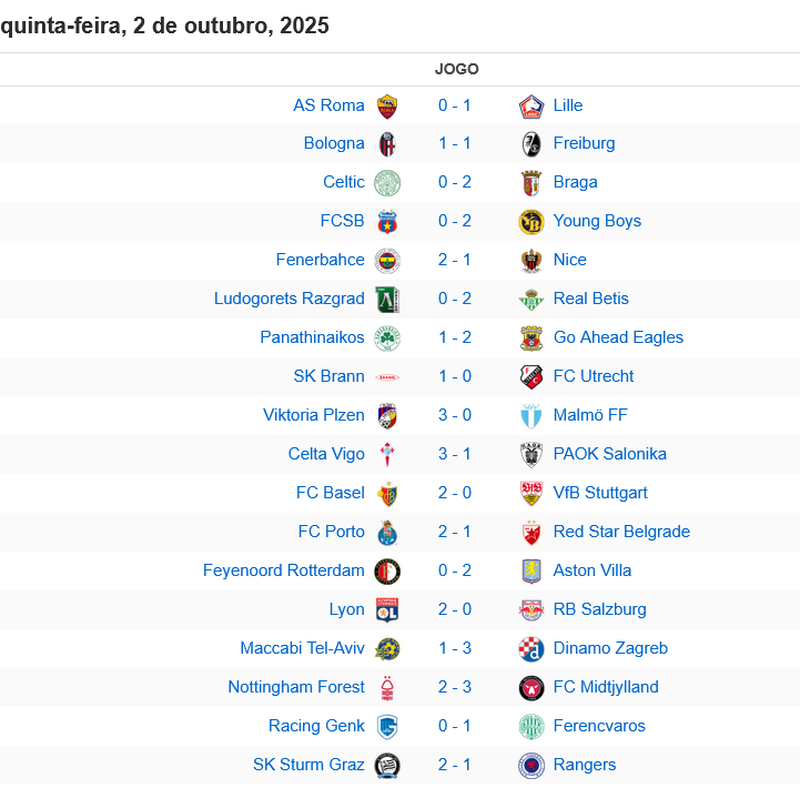Screen dimensions: 800x788
Task: Click the Nottingham Forest crest icon
Action: click(x=387, y=688)
